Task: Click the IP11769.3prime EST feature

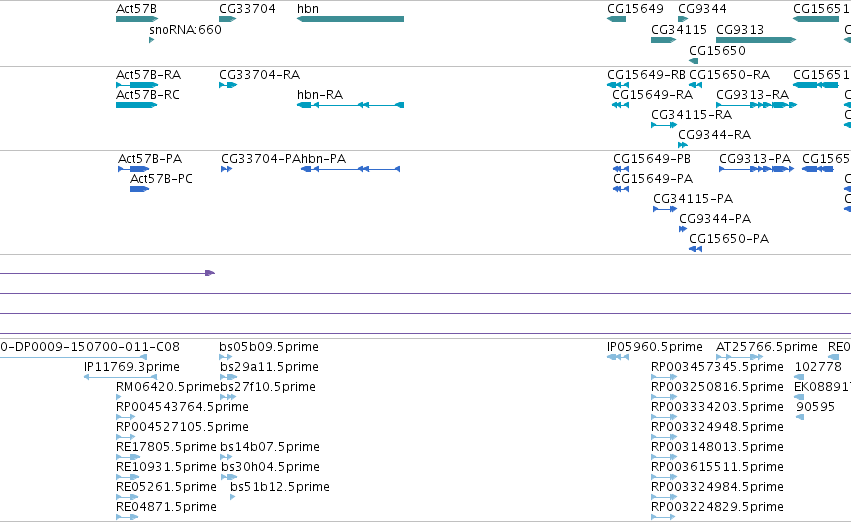Action: click(x=120, y=377)
